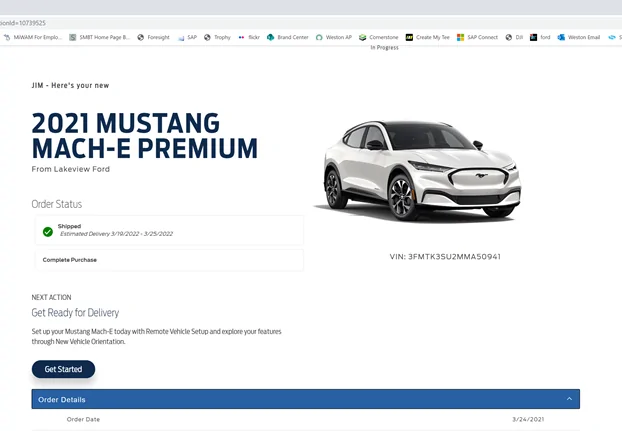
Task: Click the Estimated Delivery date text
Action: [117, 234]
